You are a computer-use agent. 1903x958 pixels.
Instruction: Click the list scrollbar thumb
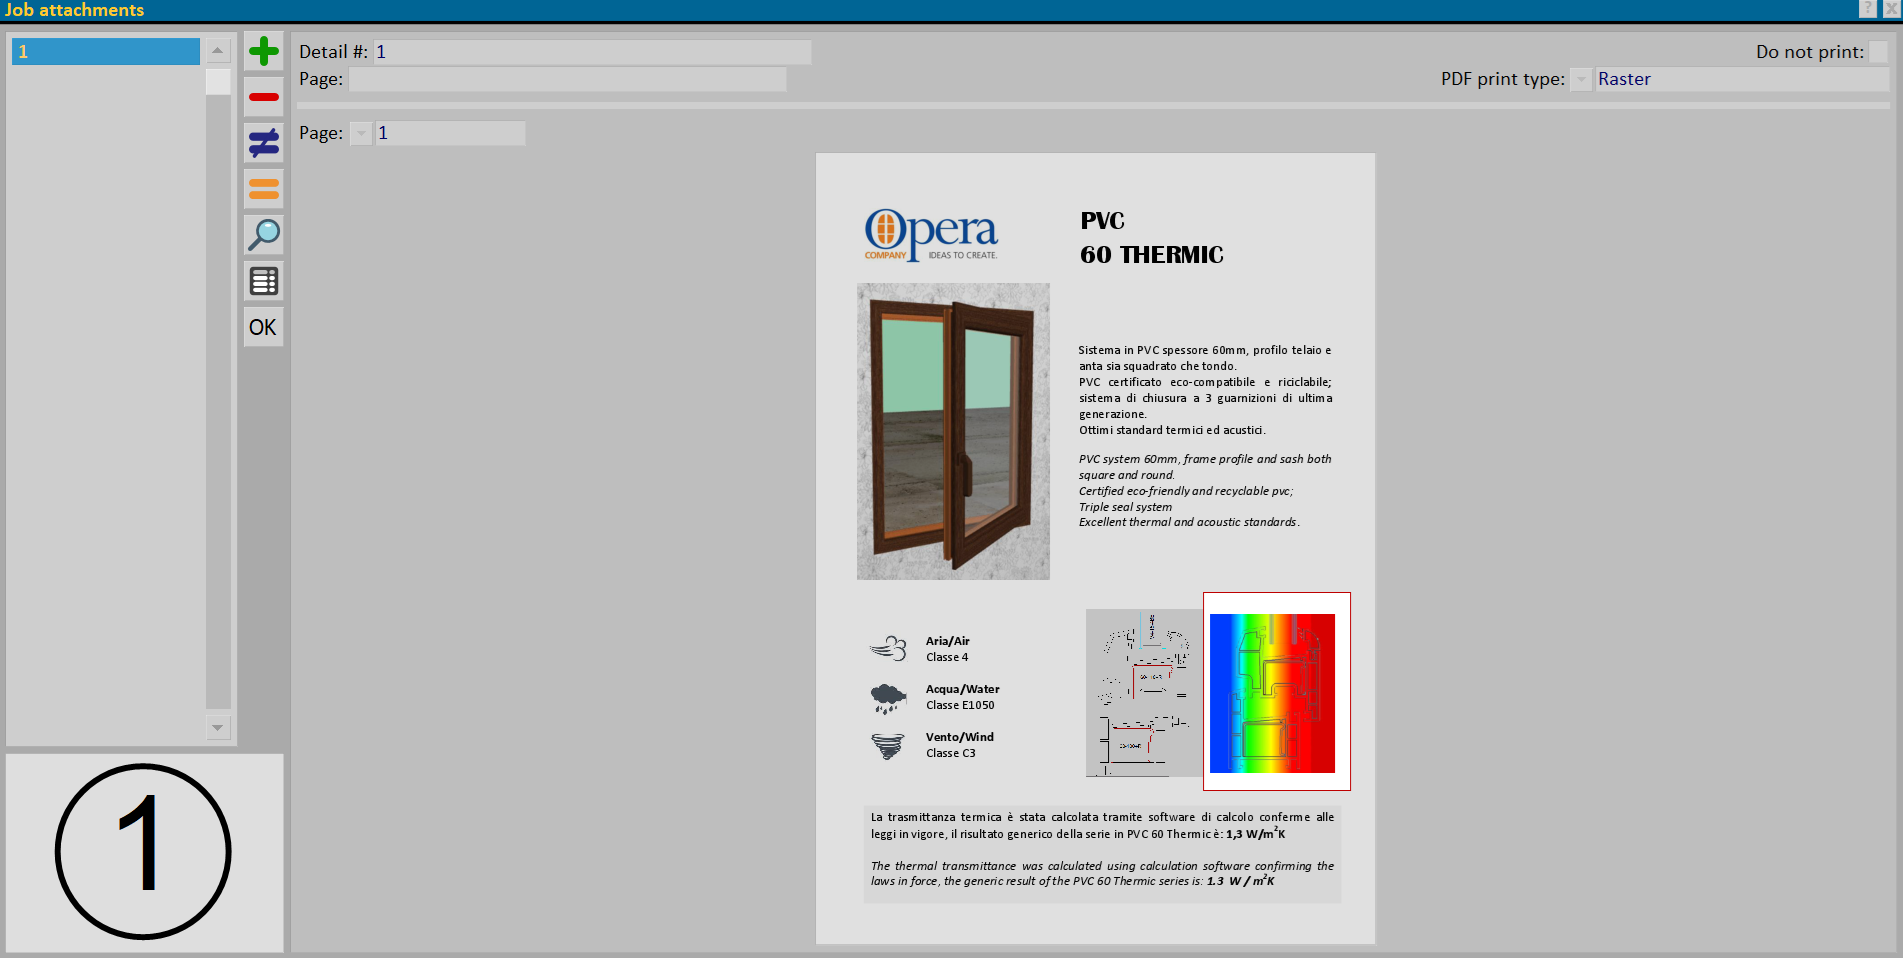pos(218,82)
